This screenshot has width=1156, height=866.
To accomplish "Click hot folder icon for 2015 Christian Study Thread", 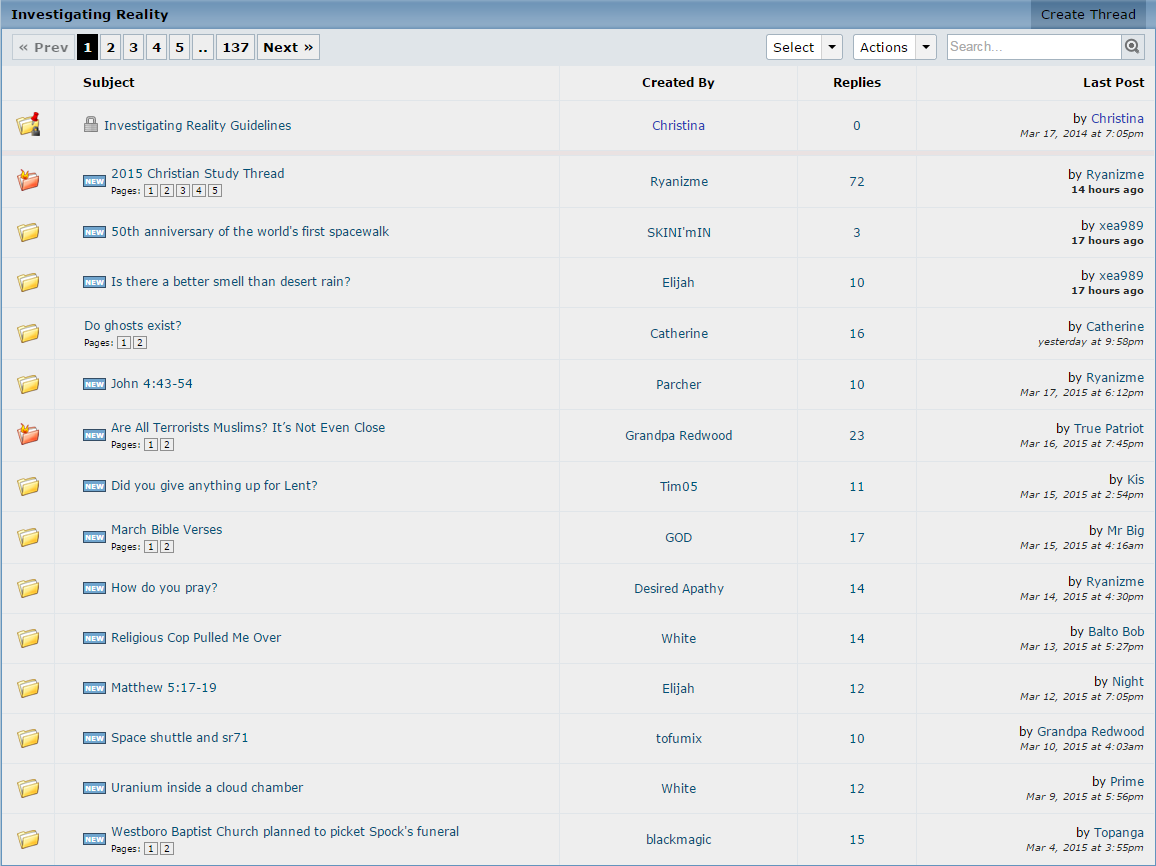I will pyautogui.click(x=28, y=181).
